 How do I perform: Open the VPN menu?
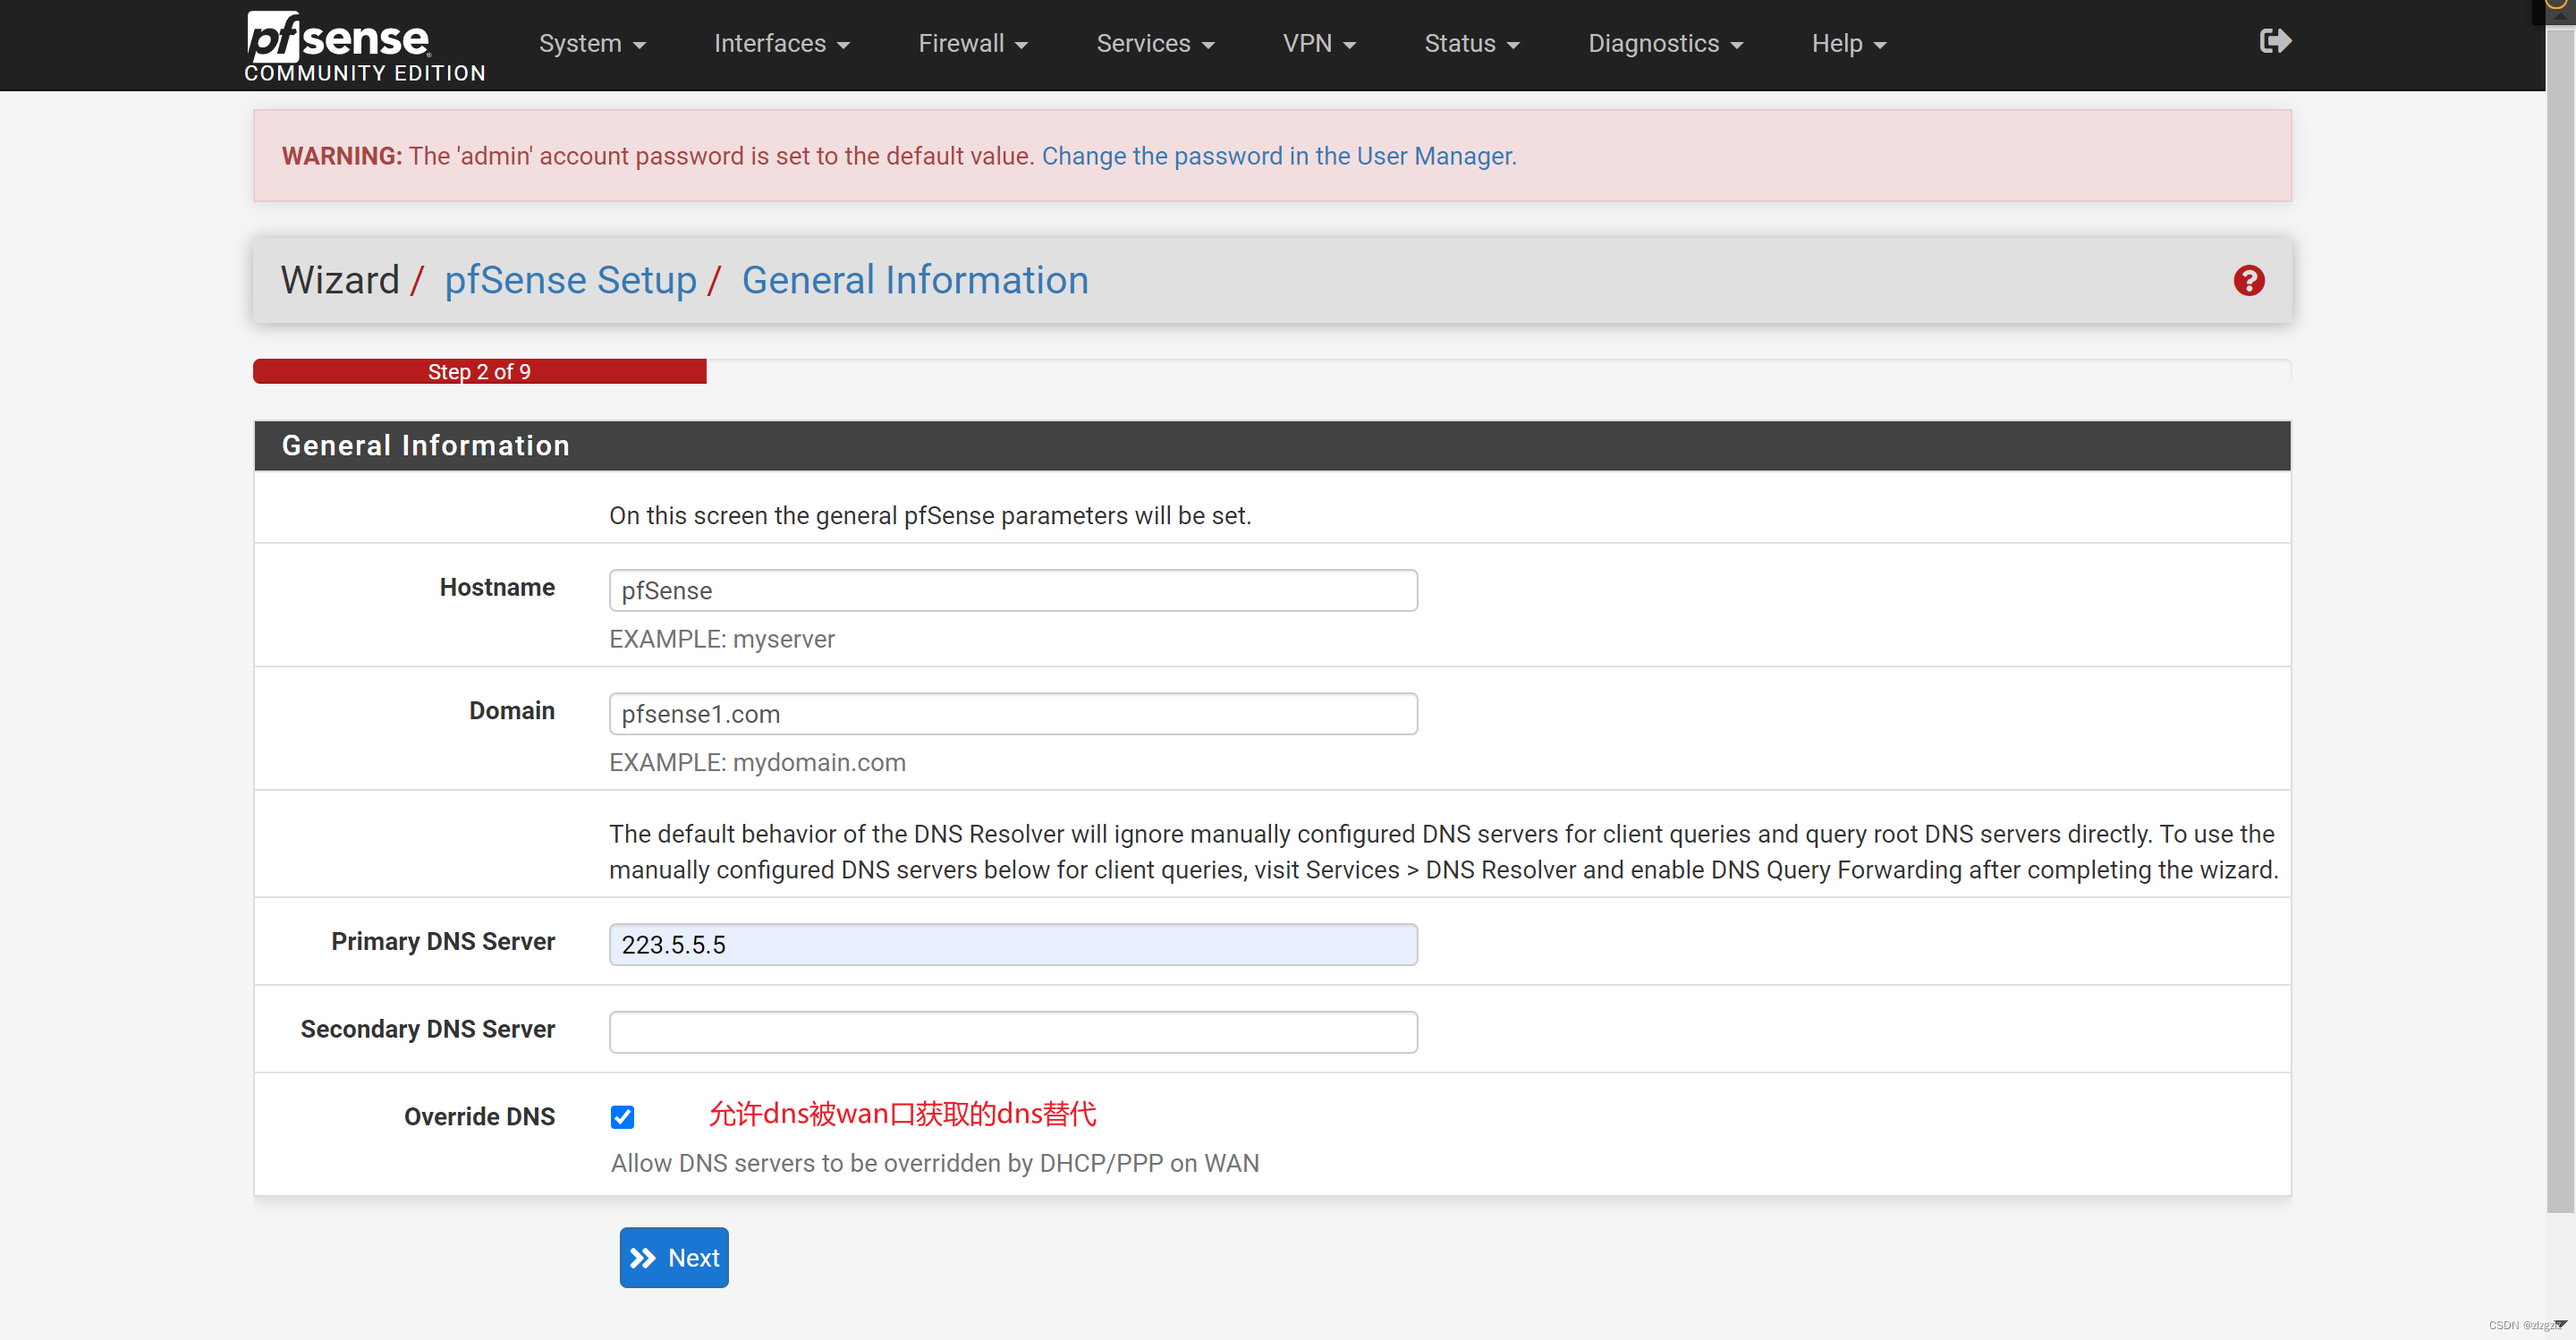(1318, 44)
